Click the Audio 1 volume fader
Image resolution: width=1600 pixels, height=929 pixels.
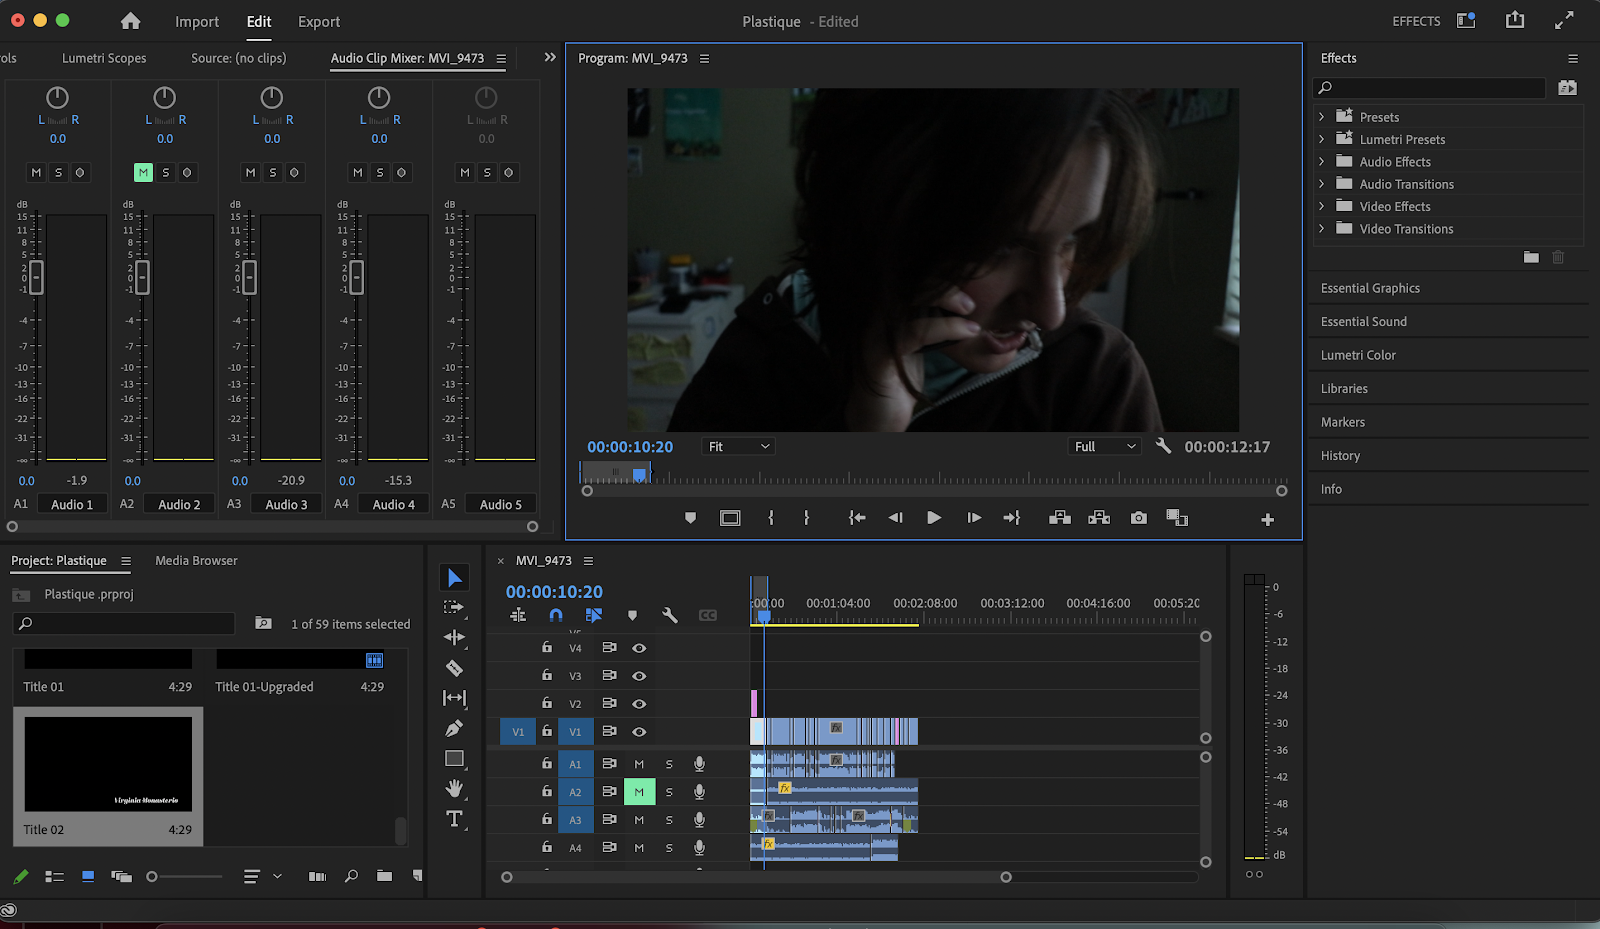point(36,277)
